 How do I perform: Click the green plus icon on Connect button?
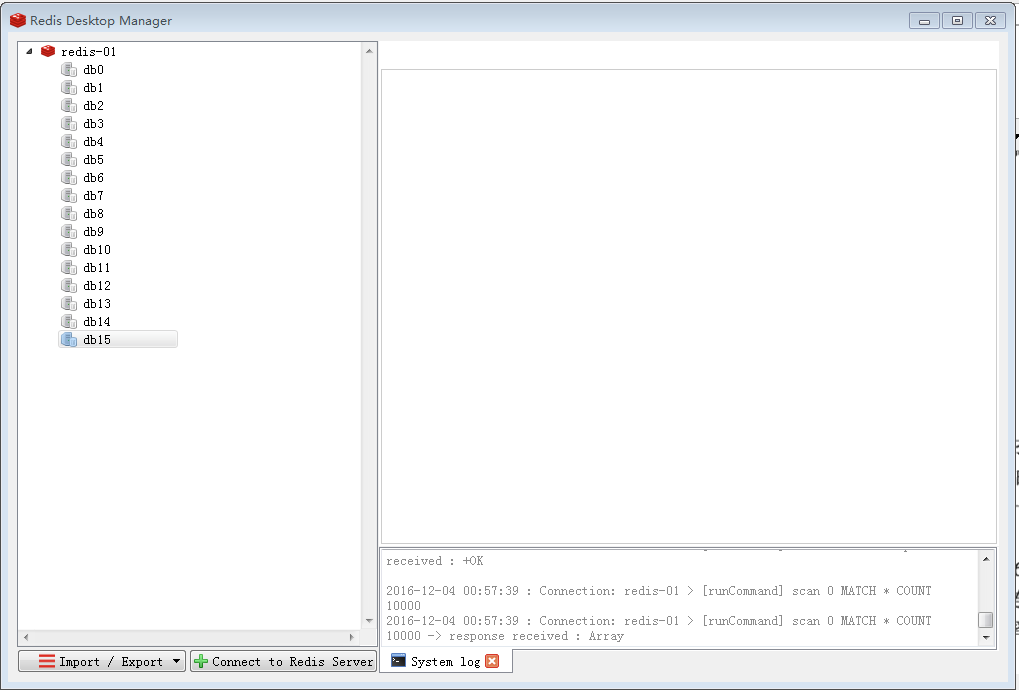[201, 661]
